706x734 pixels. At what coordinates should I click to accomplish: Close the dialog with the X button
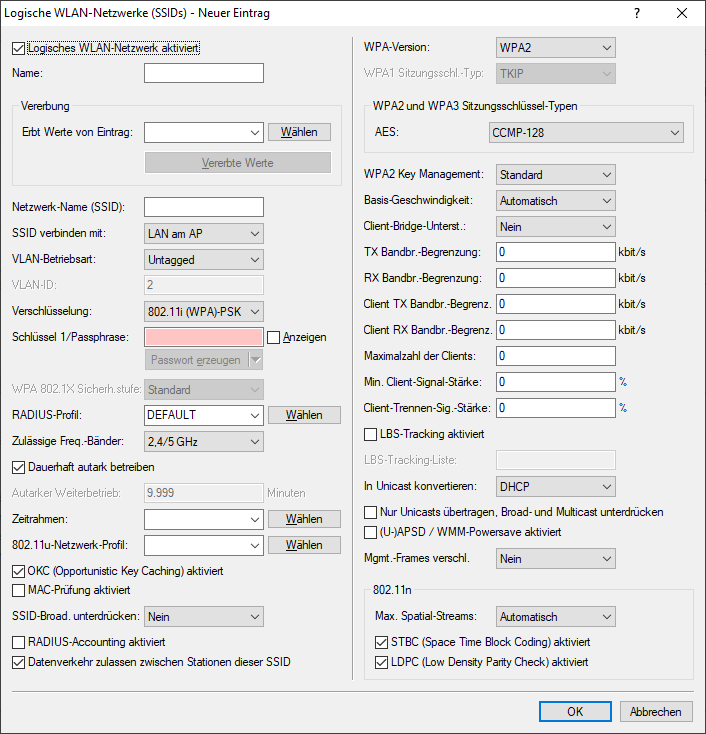[682, 14]
